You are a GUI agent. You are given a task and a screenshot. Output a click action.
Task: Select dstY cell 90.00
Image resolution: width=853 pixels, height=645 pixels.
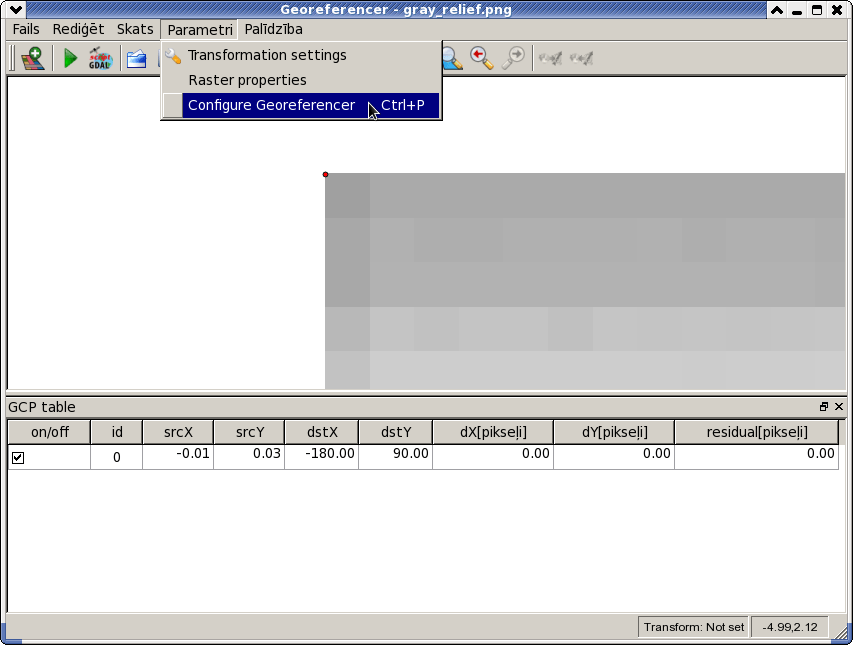pyautogui.click(x=396, y=457)
